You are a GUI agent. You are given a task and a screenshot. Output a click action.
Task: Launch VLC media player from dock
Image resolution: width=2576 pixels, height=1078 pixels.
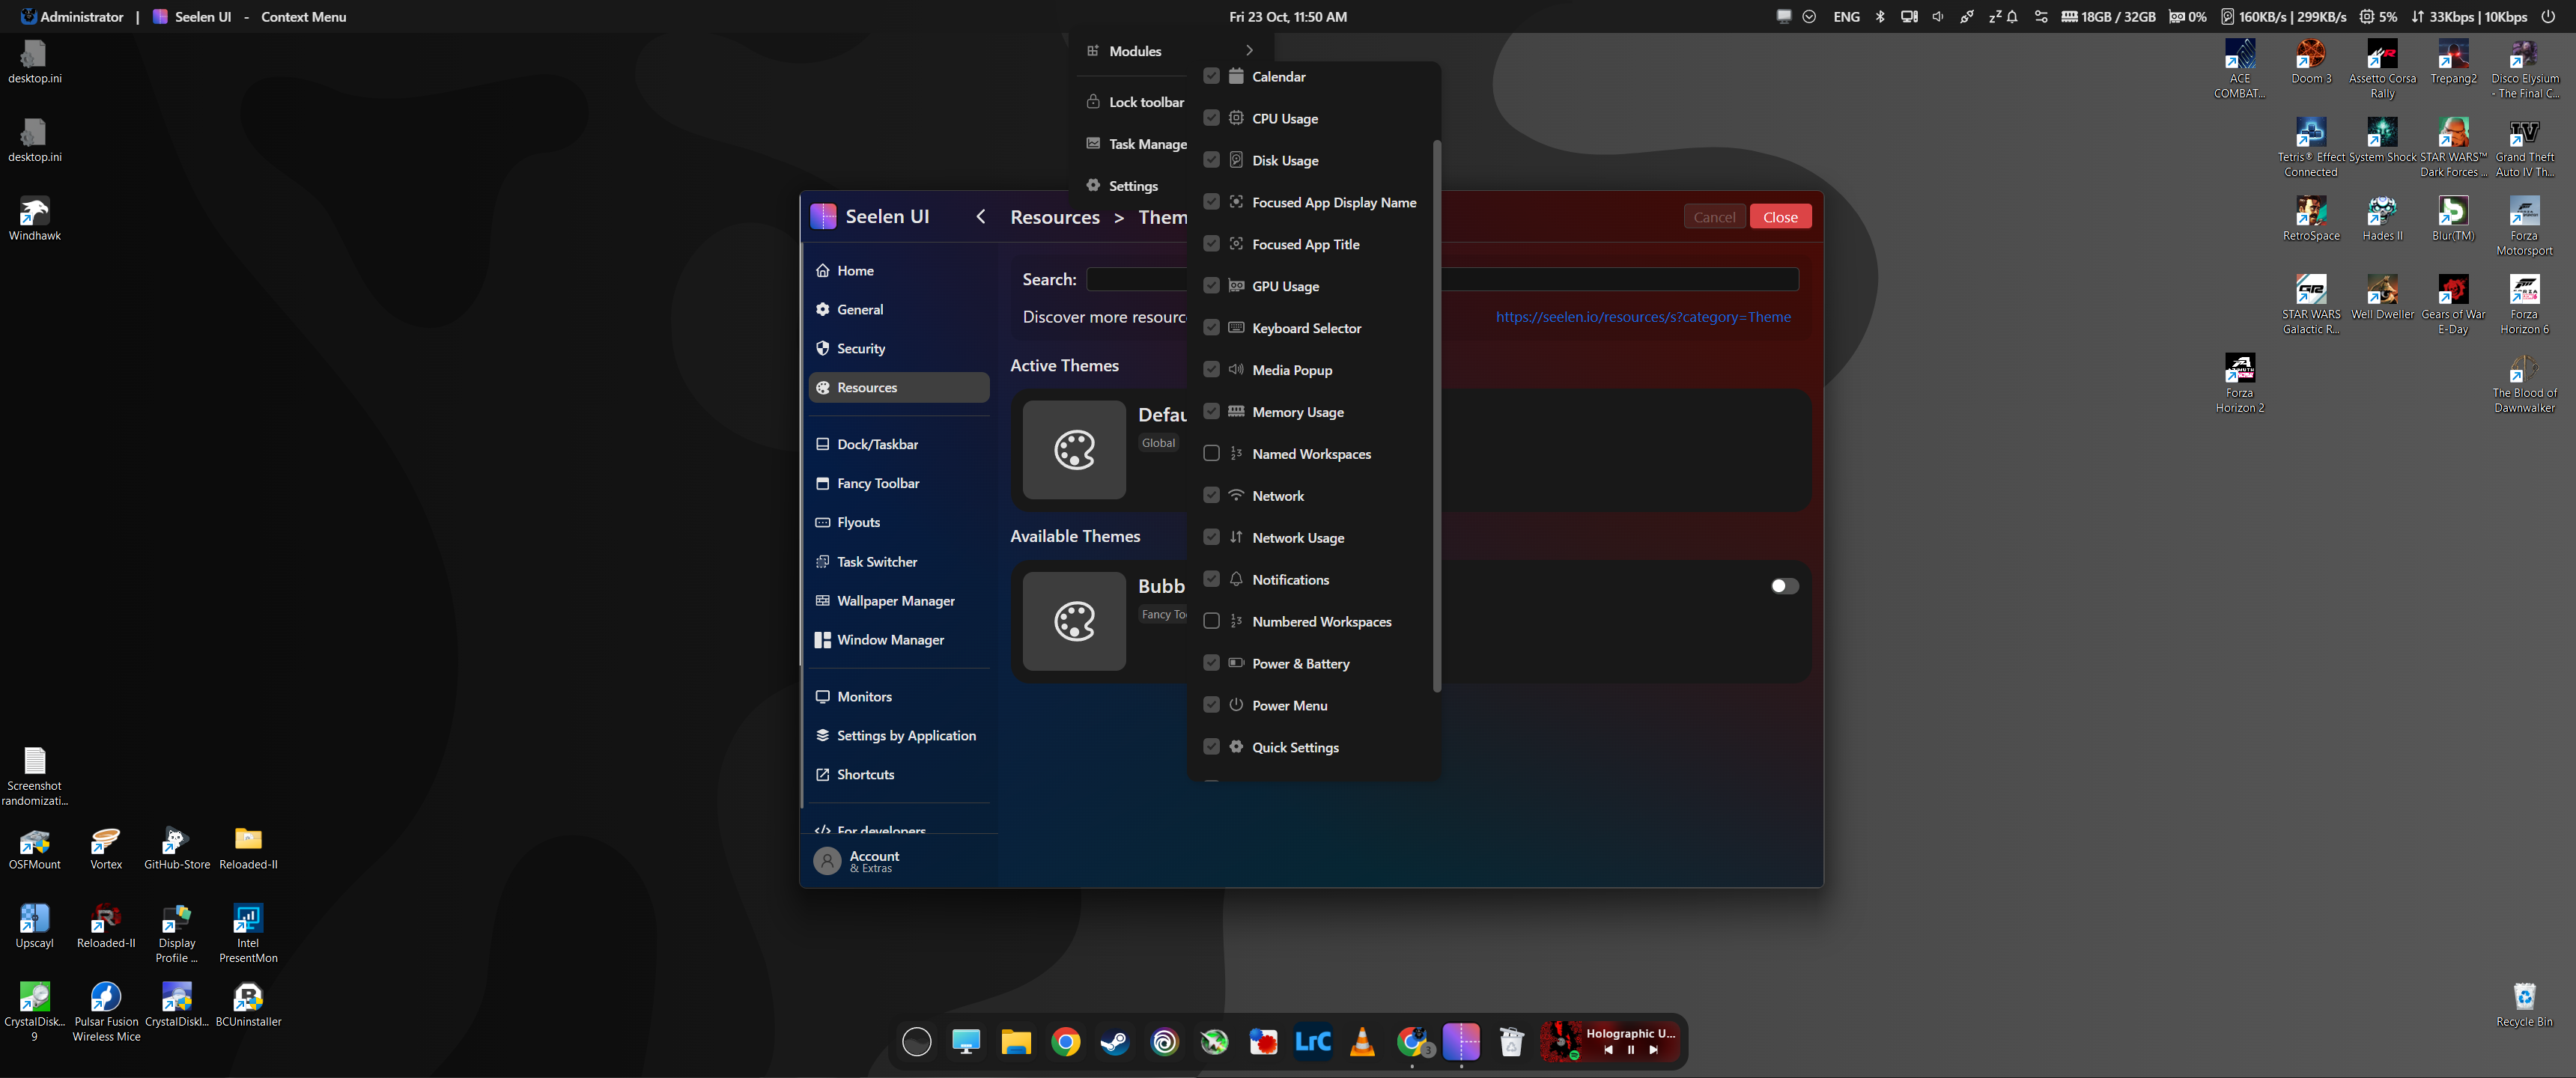[x=1362, y=1042]
